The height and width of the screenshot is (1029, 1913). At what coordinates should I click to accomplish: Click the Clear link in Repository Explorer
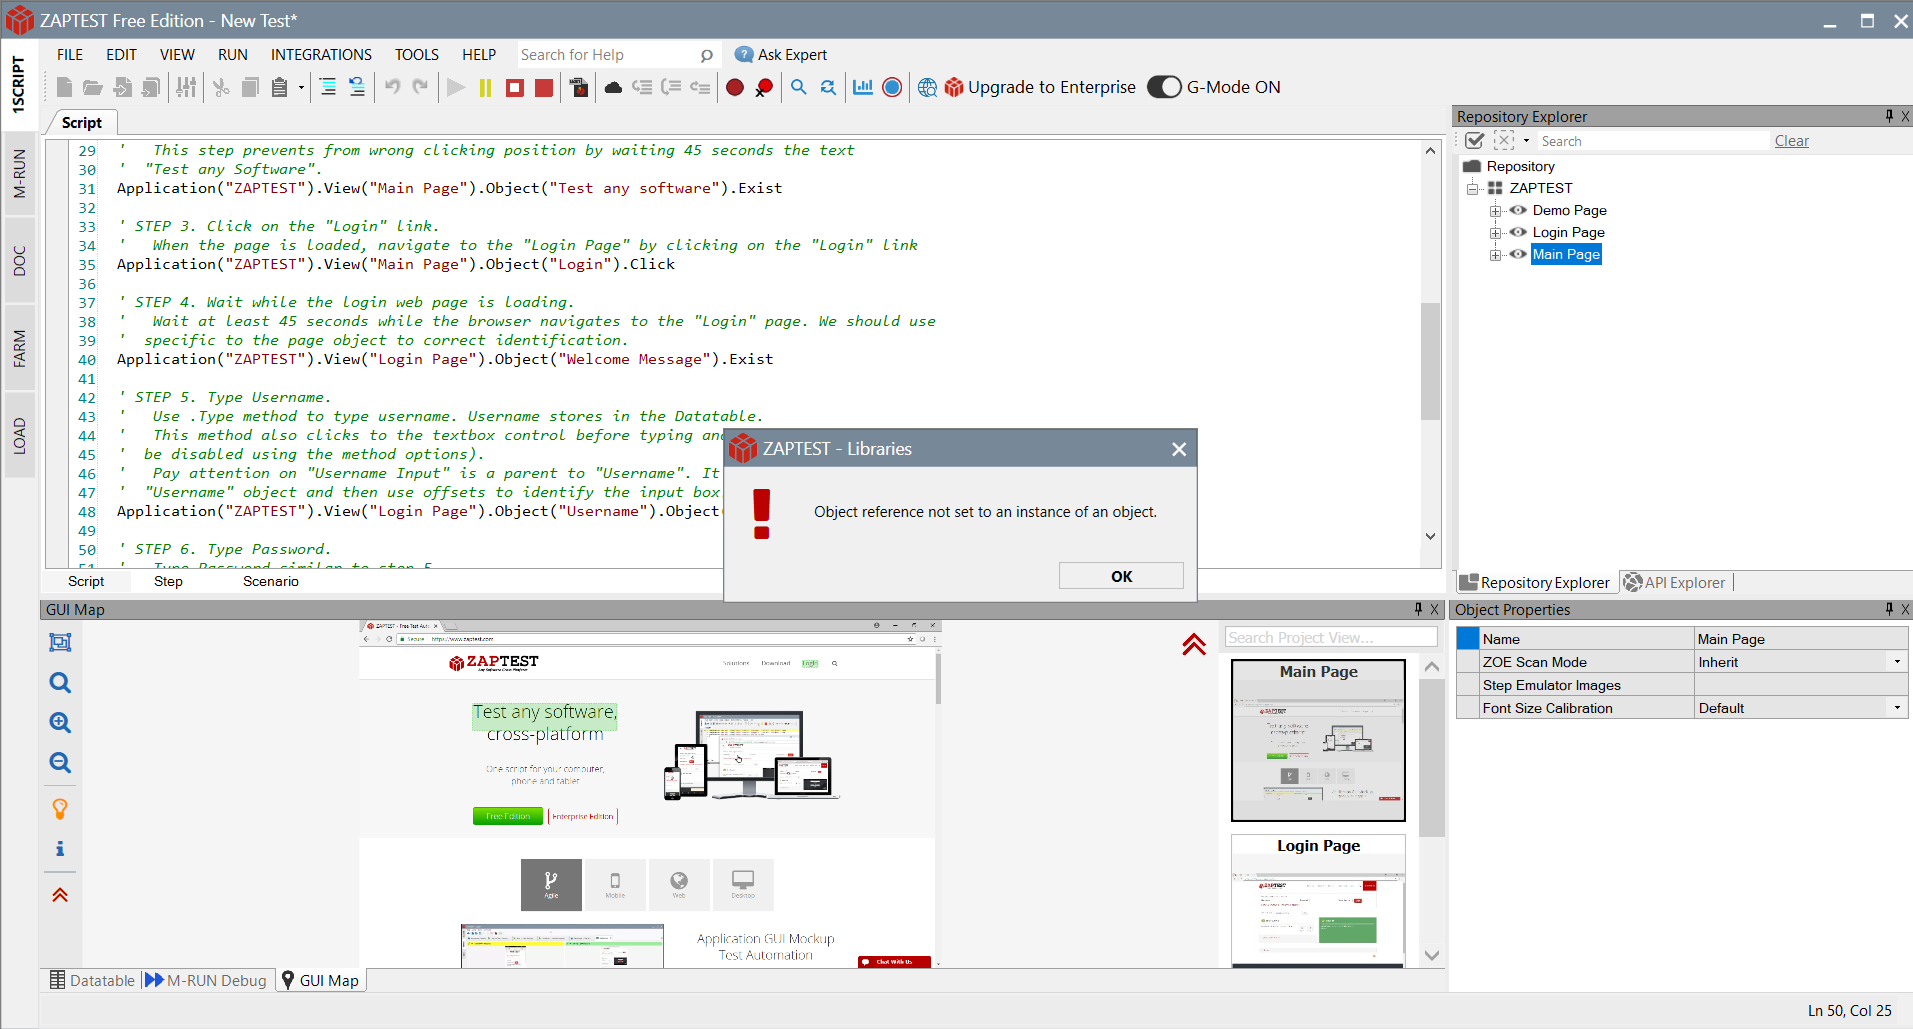(x=1791, y=141)
